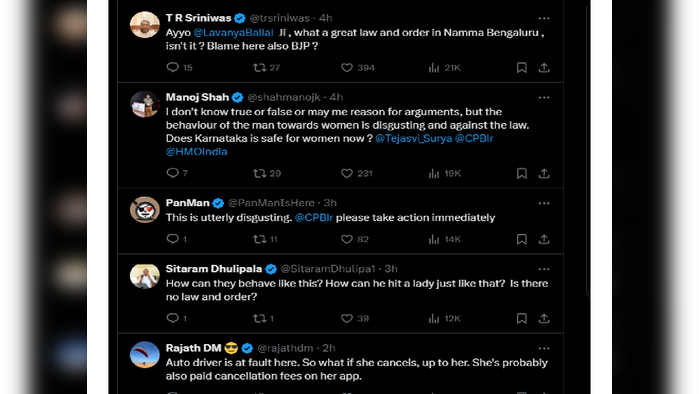This screenshot has height=394, width=699.
Task: Open more options on Manoj Shah tweet
Action: 544,98
